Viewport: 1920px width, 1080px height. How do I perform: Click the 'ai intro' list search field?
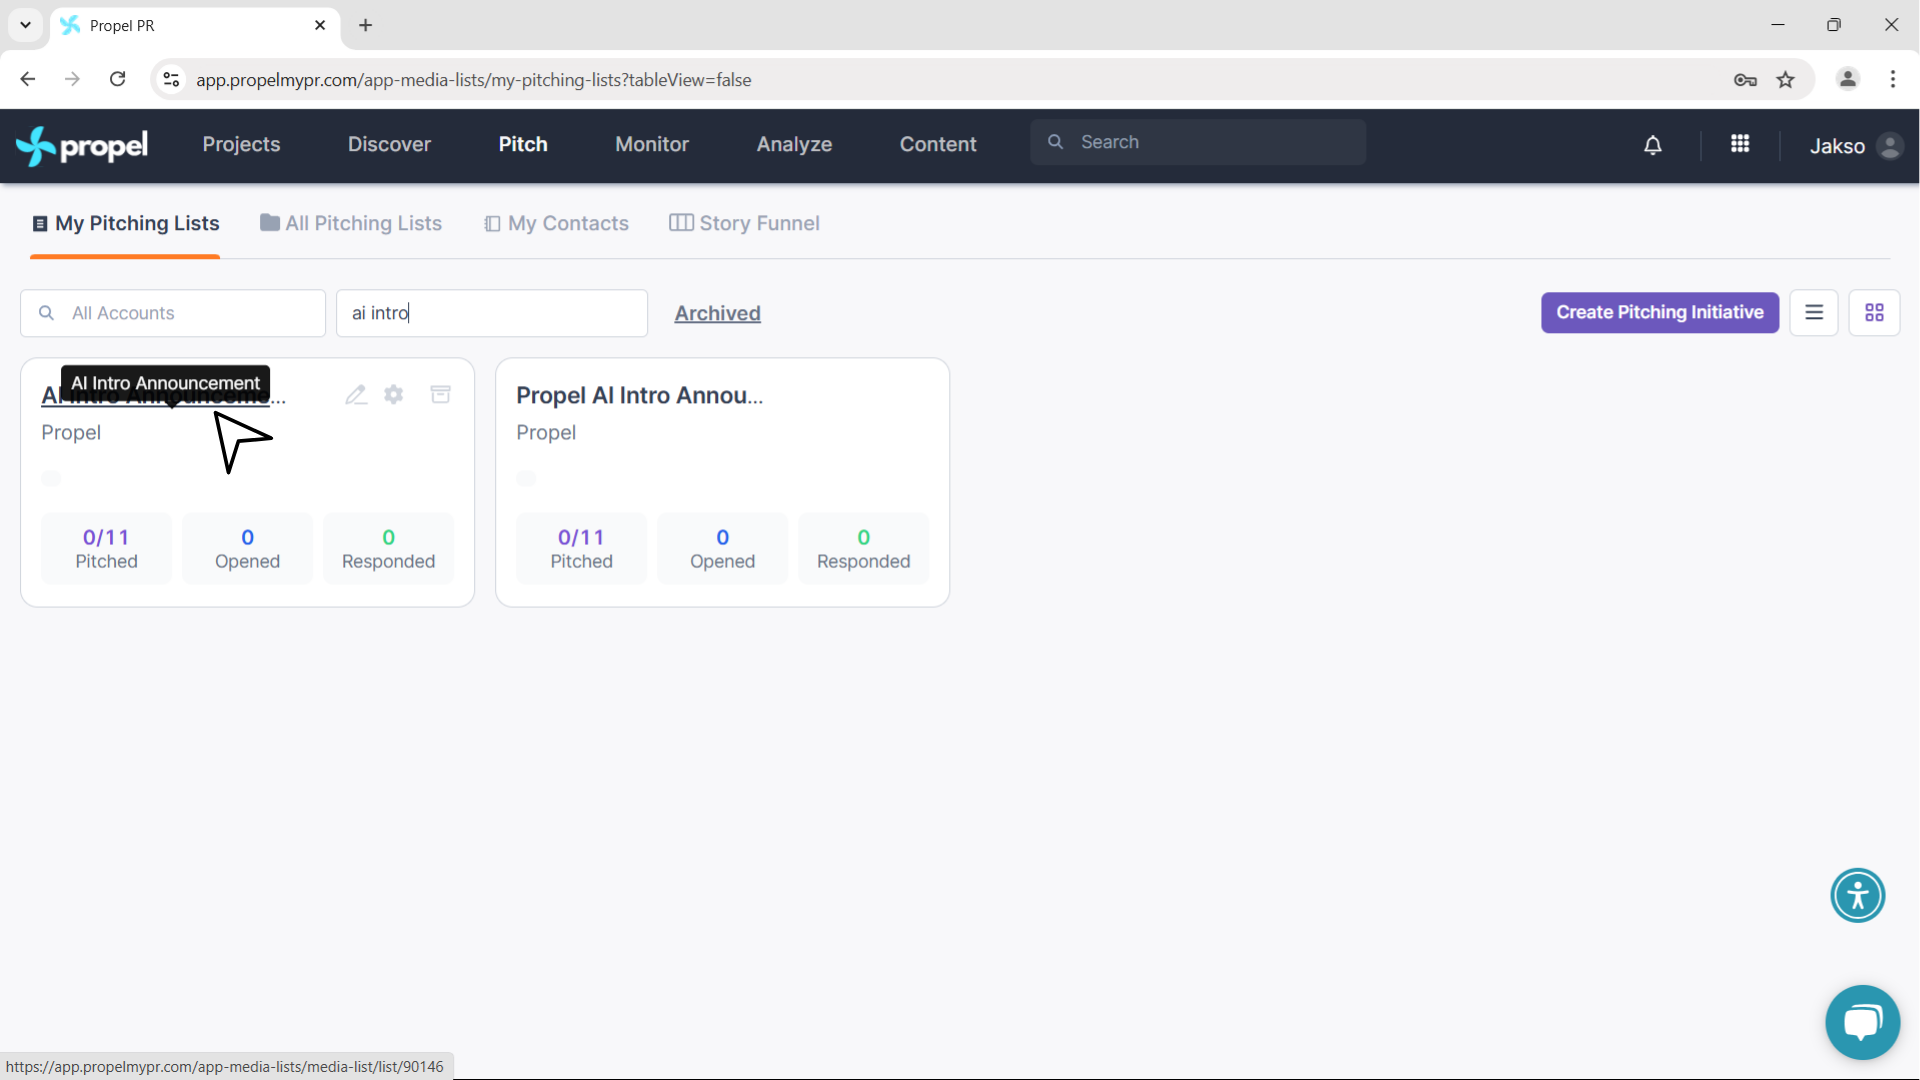[x=492, y=313]
